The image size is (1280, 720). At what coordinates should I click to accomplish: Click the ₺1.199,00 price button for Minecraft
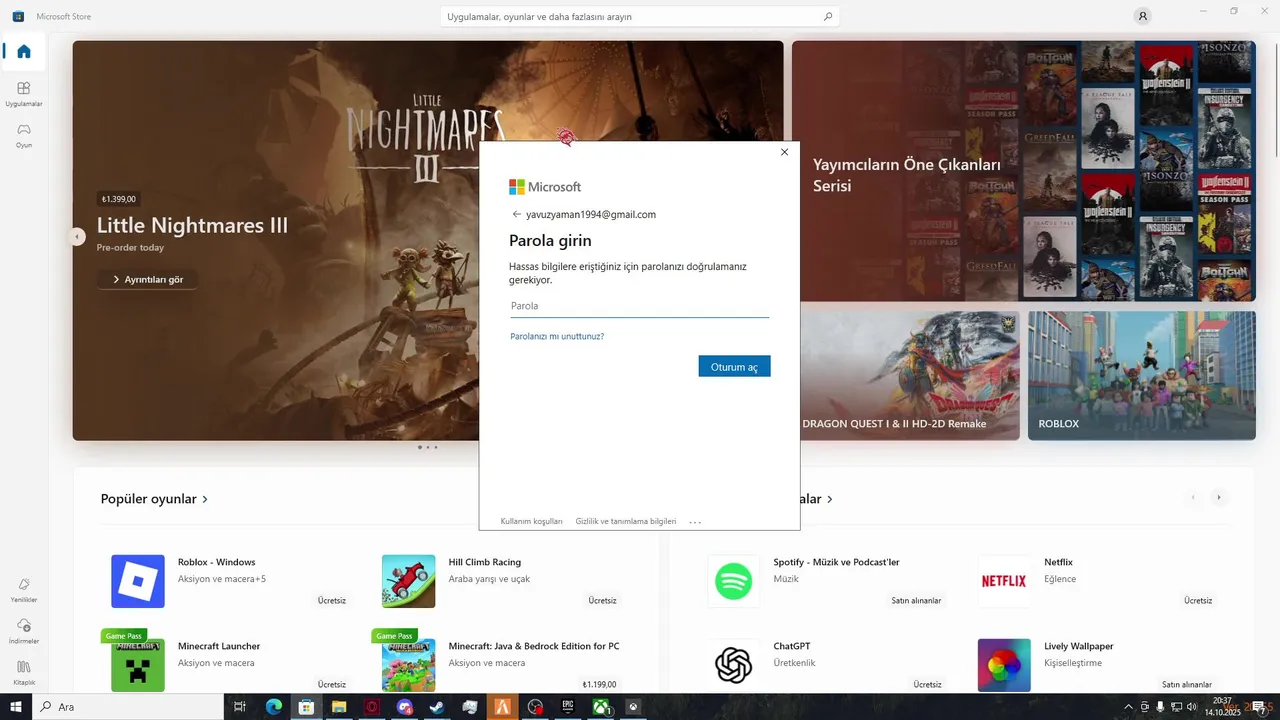coord(600,684)
